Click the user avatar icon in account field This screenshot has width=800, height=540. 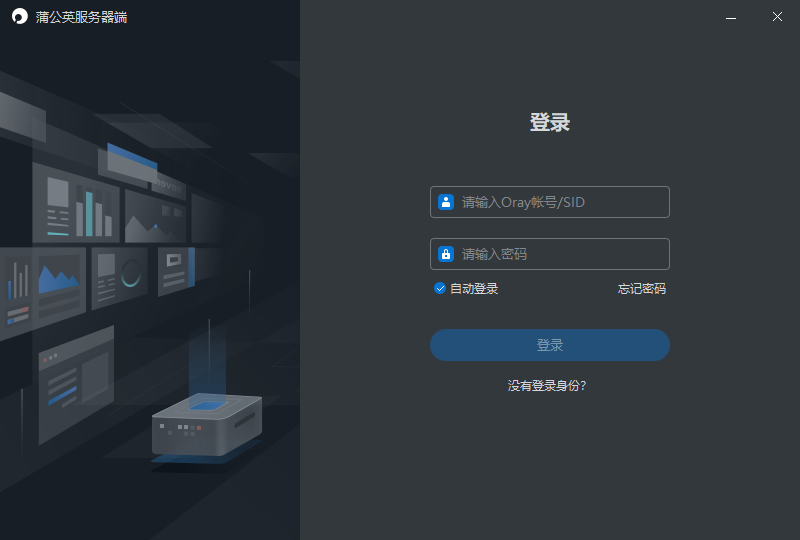446,202
